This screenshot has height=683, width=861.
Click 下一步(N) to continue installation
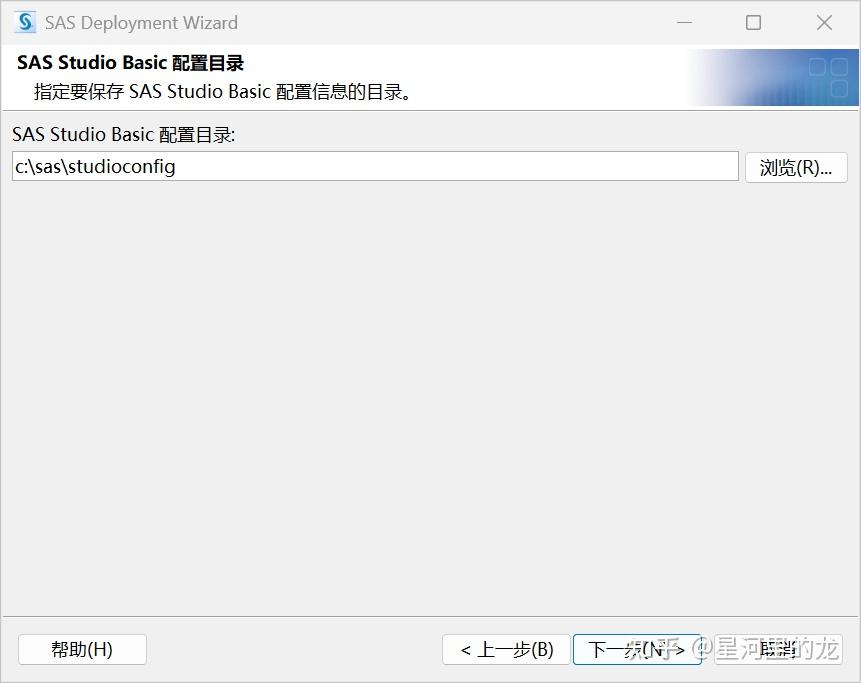pyautogui.click(x=638, y=649)
